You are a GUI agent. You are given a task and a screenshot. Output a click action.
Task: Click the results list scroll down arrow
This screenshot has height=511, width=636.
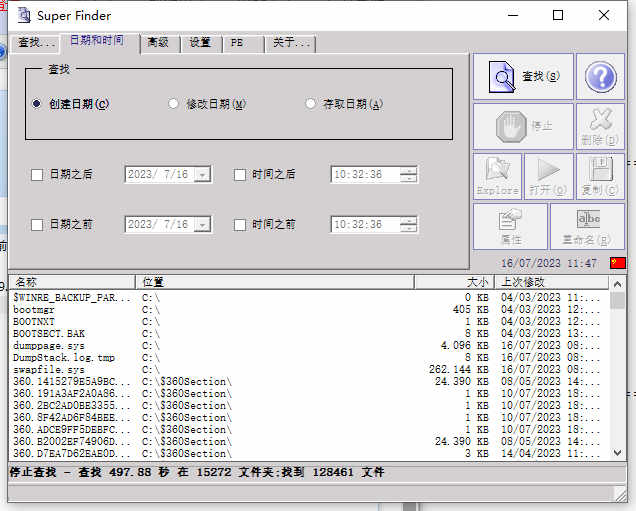[x=618, y=453]
